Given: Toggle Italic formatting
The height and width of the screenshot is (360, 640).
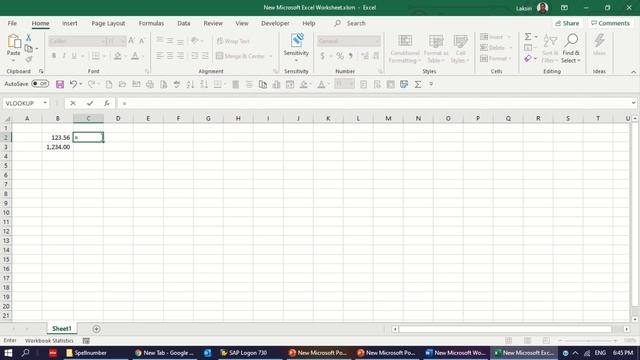Looking at the screenshot, I should tap(64, 56).
